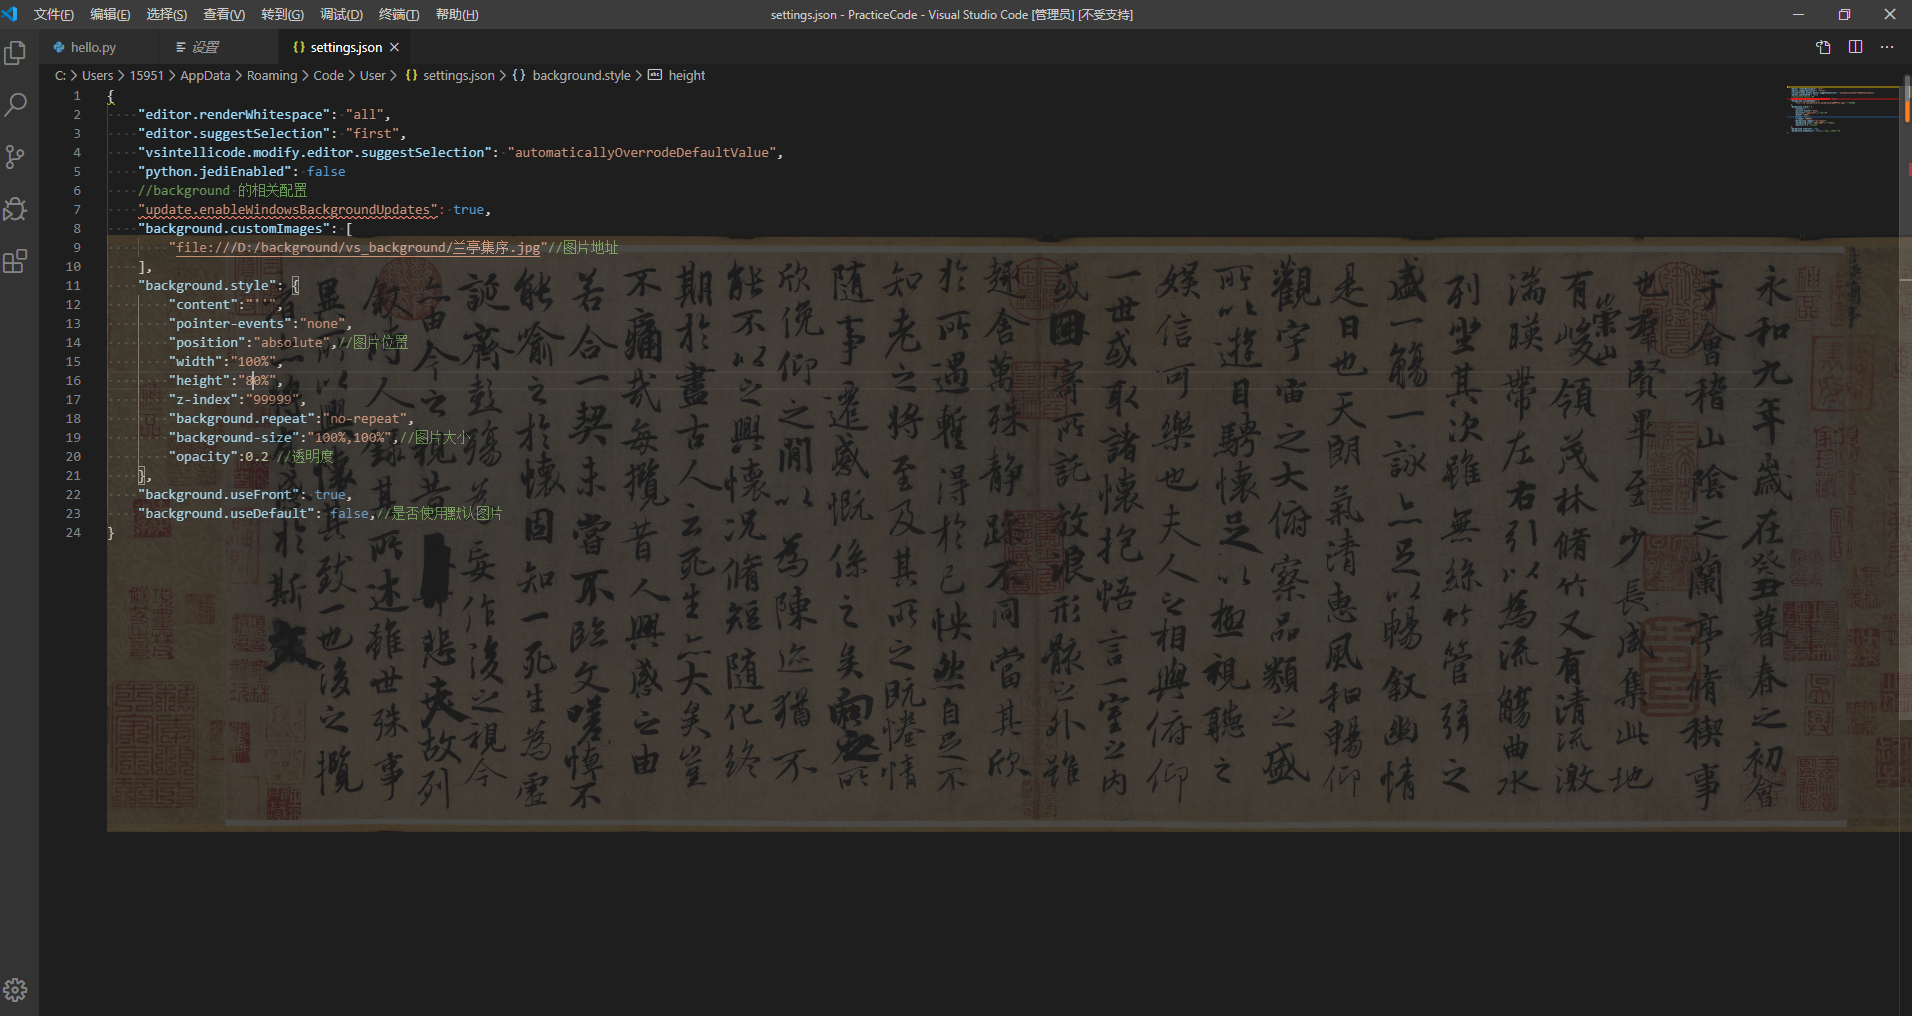Screen dimensions: 1912x1016
Task: Open the height breadcrumb dropdown
Action: (x=686, y=75)
